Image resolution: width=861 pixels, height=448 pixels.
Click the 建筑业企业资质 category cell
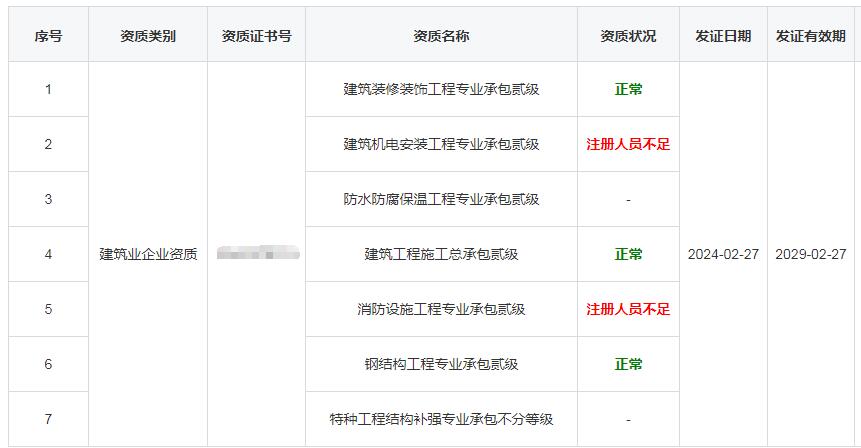click(148, 254)
